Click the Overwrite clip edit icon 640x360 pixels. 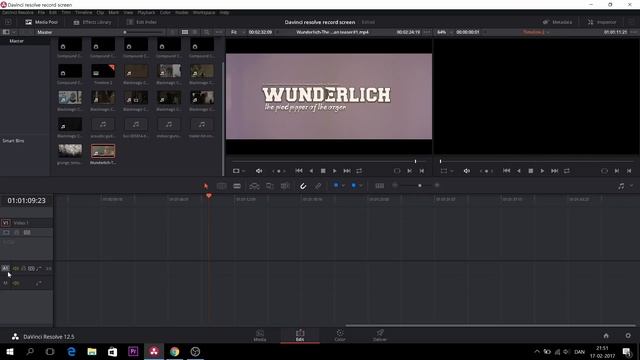point(270,186)
